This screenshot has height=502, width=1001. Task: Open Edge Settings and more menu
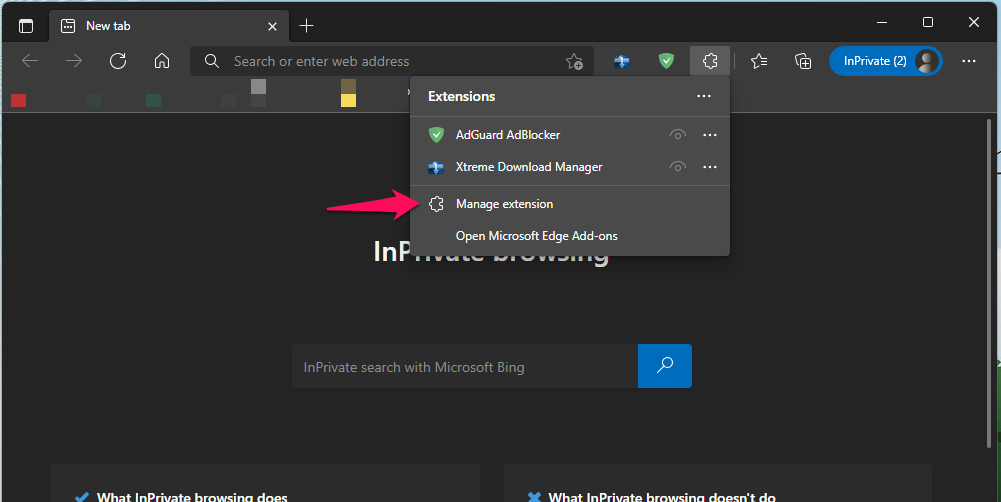coord(968,61)
